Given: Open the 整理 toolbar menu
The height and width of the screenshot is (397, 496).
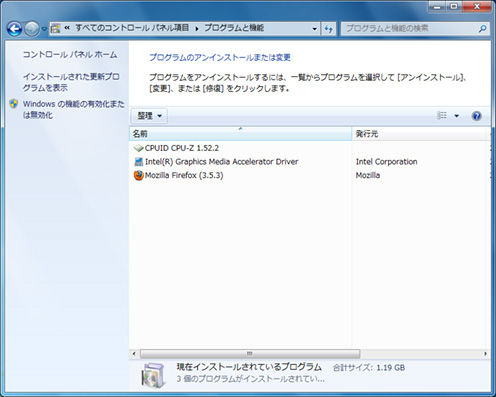Looking at the screenshot, I should (149, 116).
